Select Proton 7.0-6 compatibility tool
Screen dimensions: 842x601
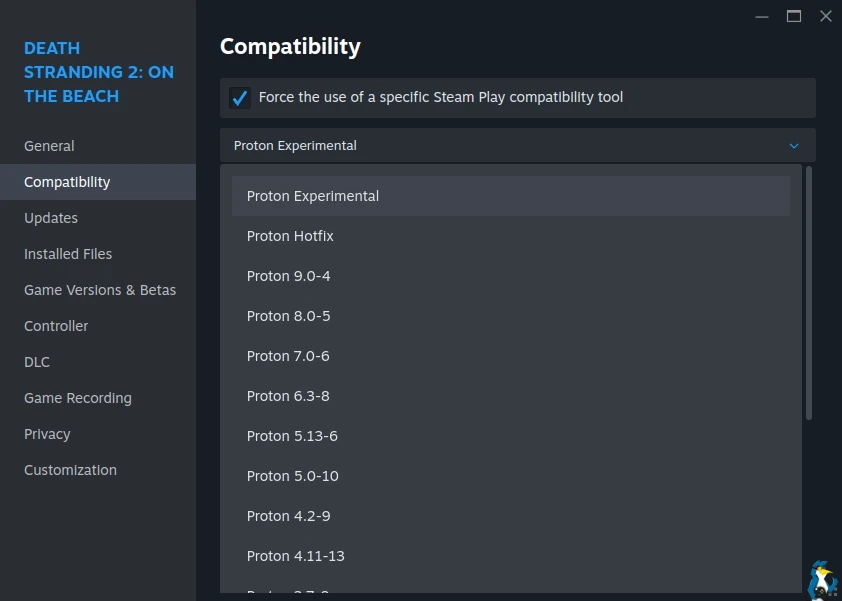point(288,356)
